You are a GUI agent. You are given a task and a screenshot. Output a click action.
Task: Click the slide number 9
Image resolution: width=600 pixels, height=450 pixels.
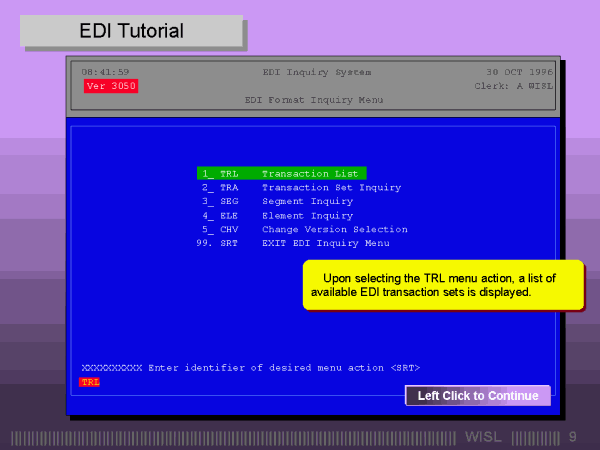[573, 437]
